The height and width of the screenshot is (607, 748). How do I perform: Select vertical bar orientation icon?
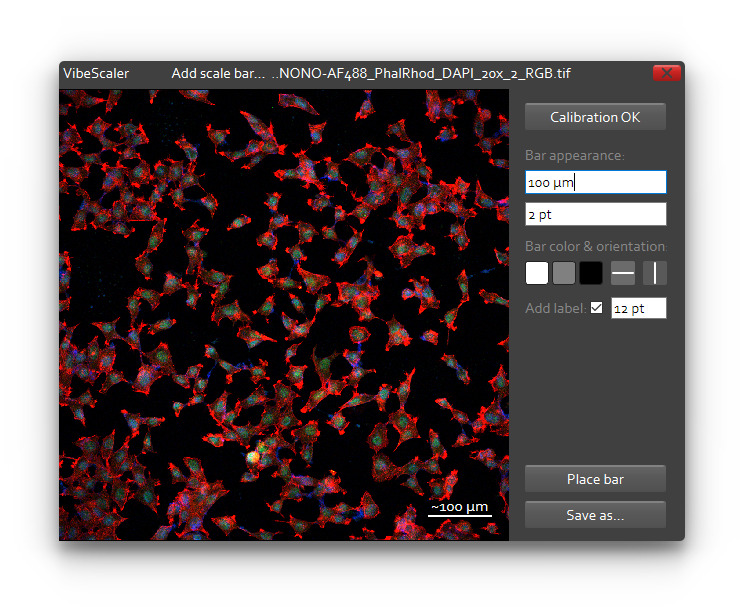pyautogui.click(x=654, y=273)
